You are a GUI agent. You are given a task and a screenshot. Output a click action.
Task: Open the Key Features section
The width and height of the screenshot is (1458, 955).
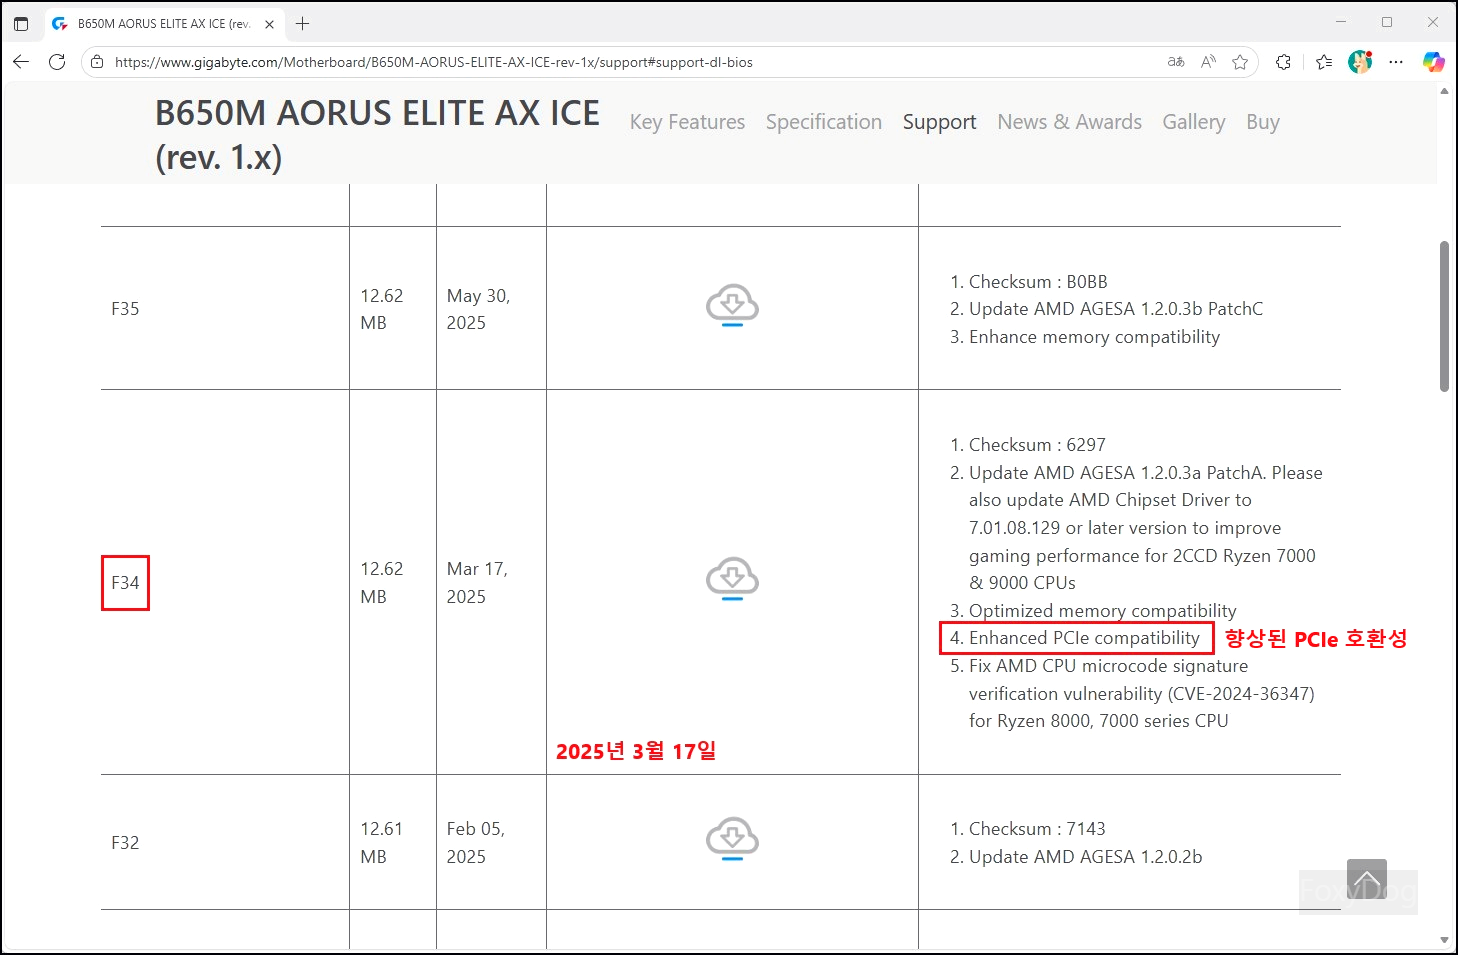click(687, 122)
